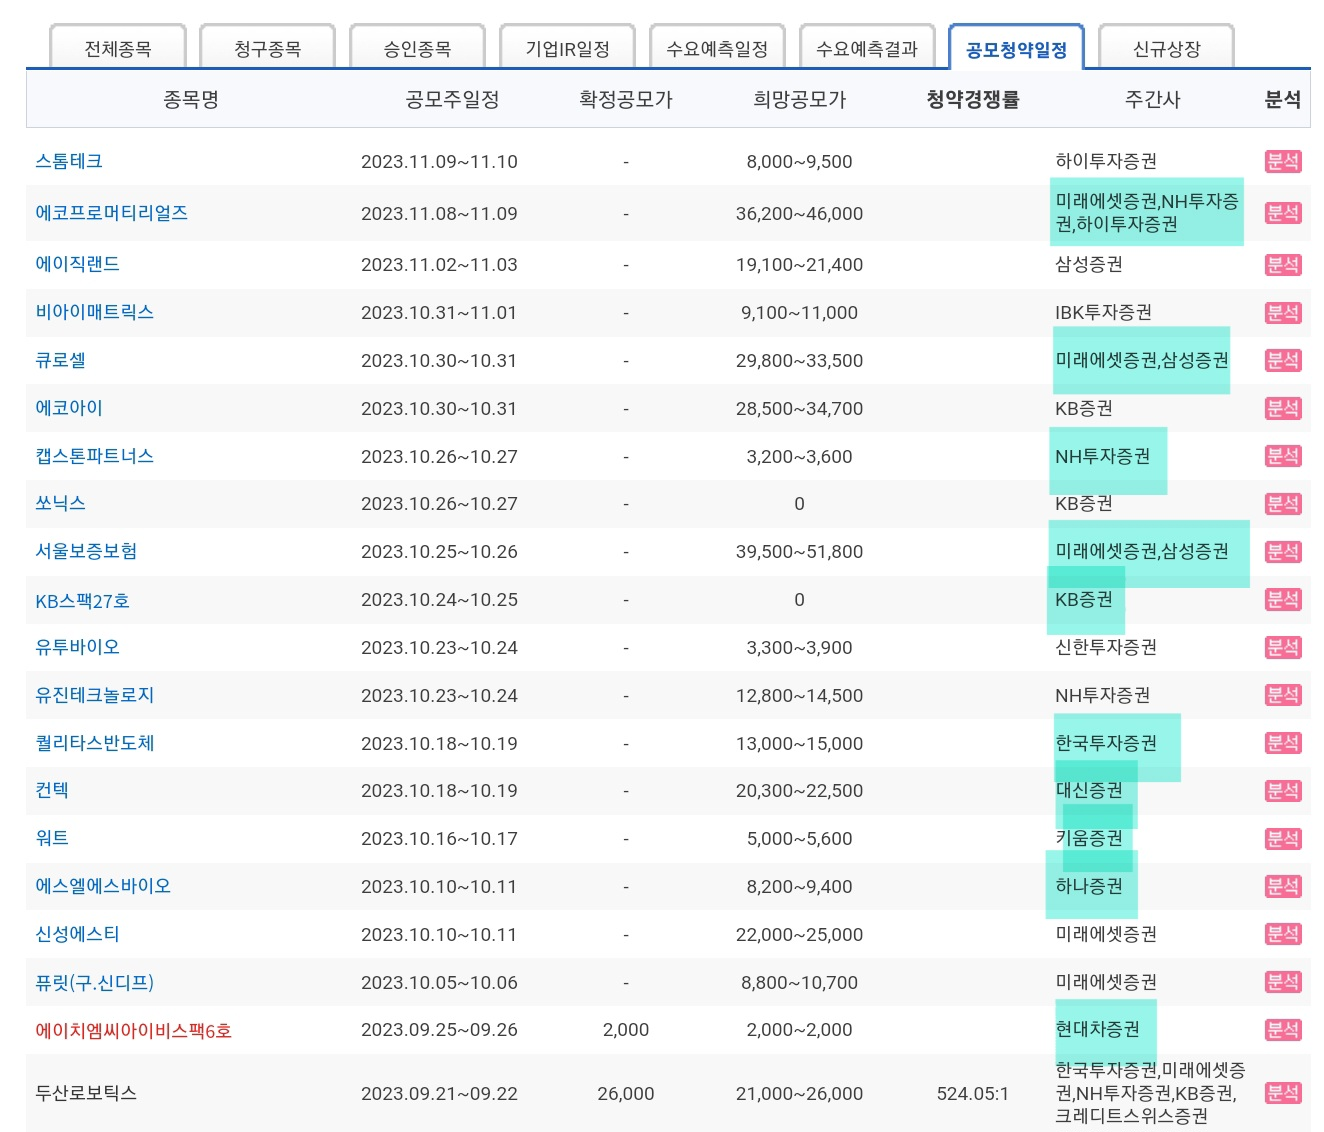The image size is (1324, 1132).
Task: Select the 두산로보틱스 stock name
Action: [86, 1093]
